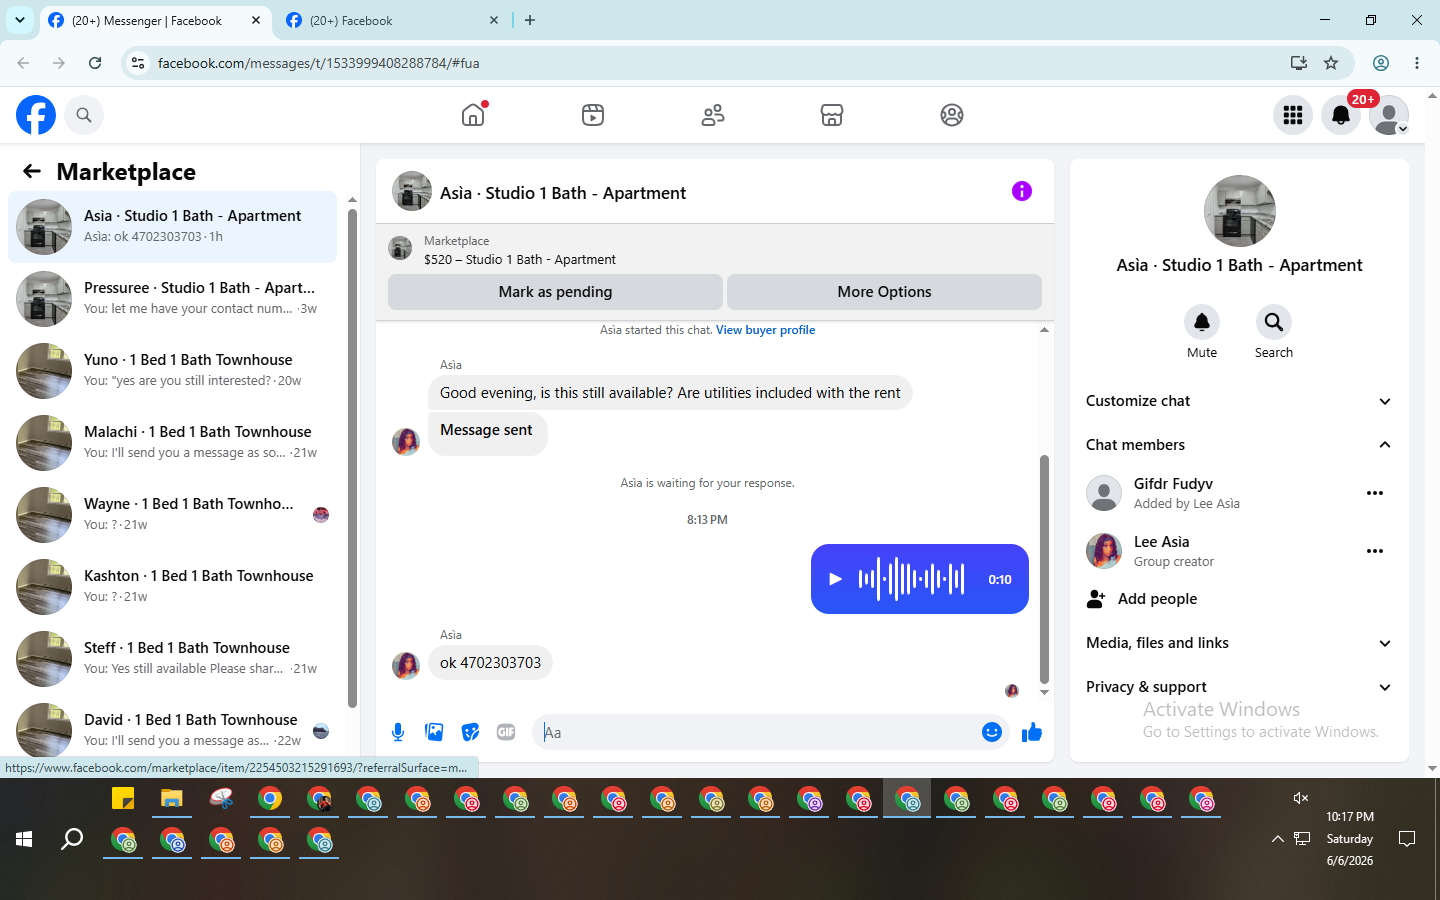Expand Customize chat section
Viewport: 1440px width, 900px height.
1239,401
